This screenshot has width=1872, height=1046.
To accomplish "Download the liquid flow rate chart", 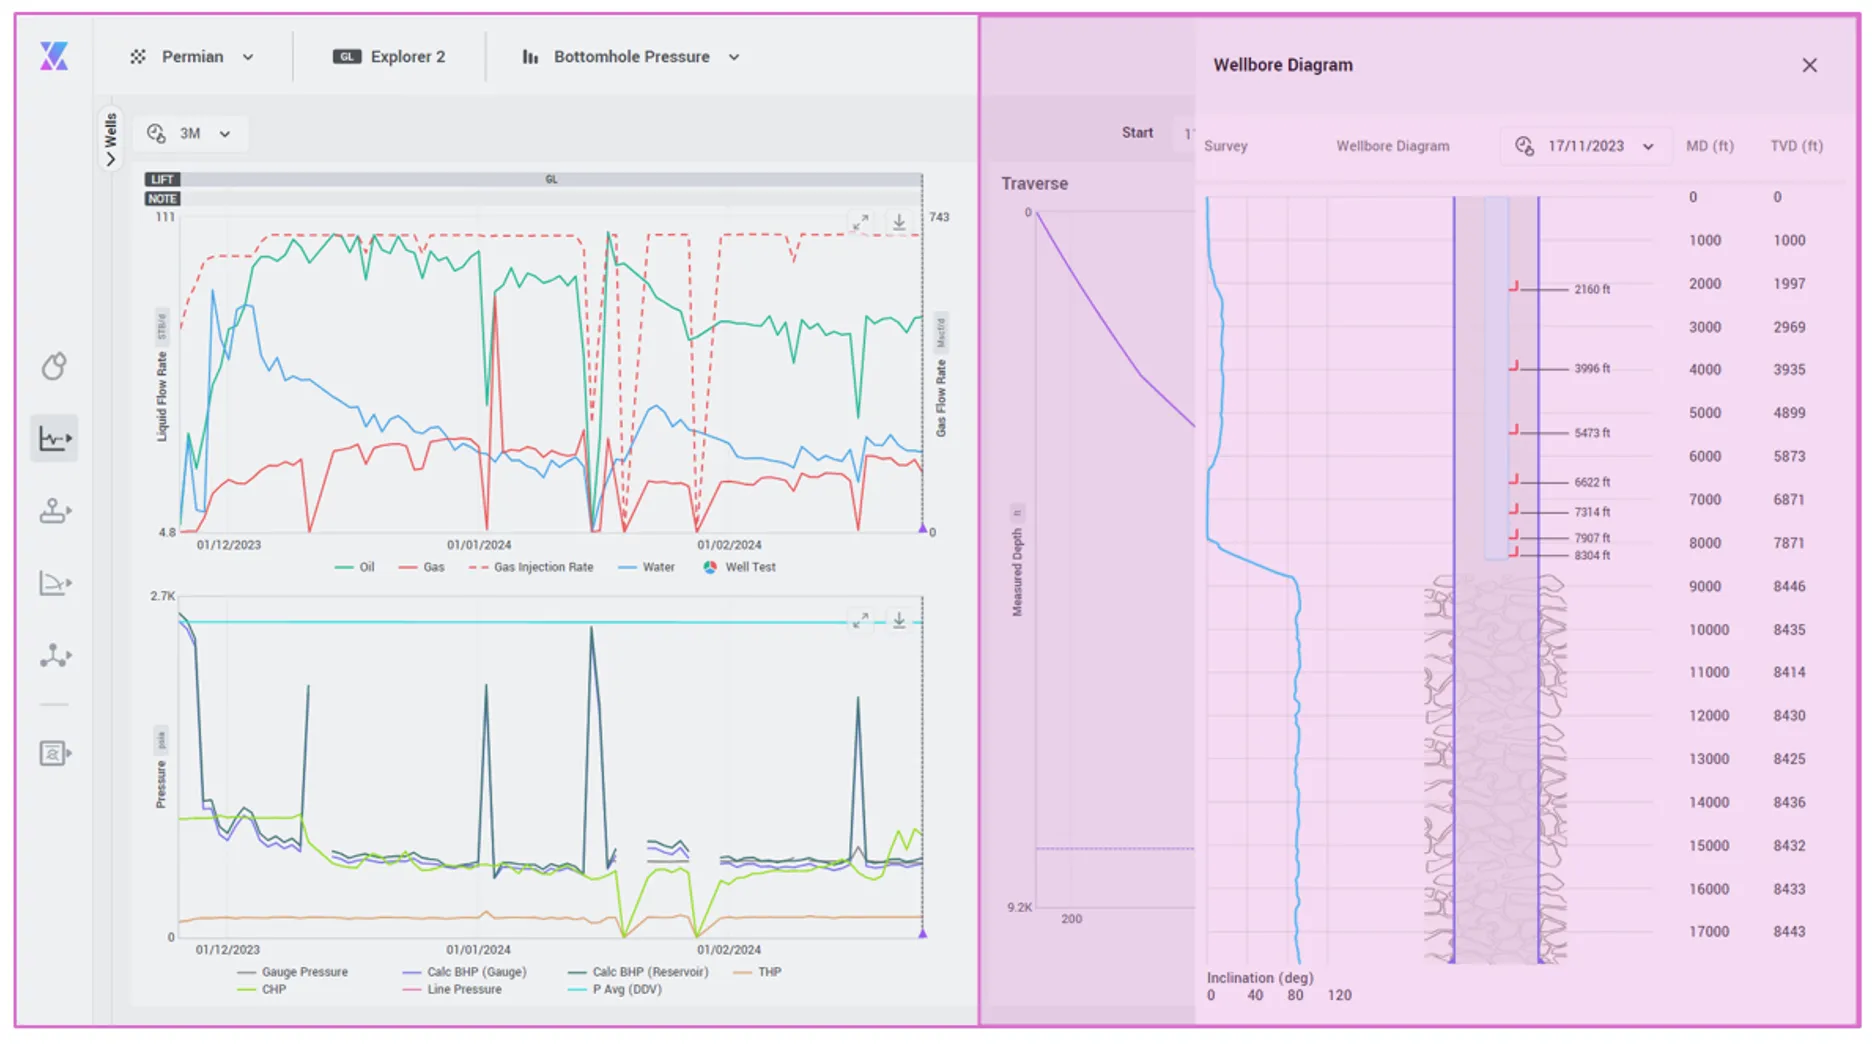I will 899,222.
